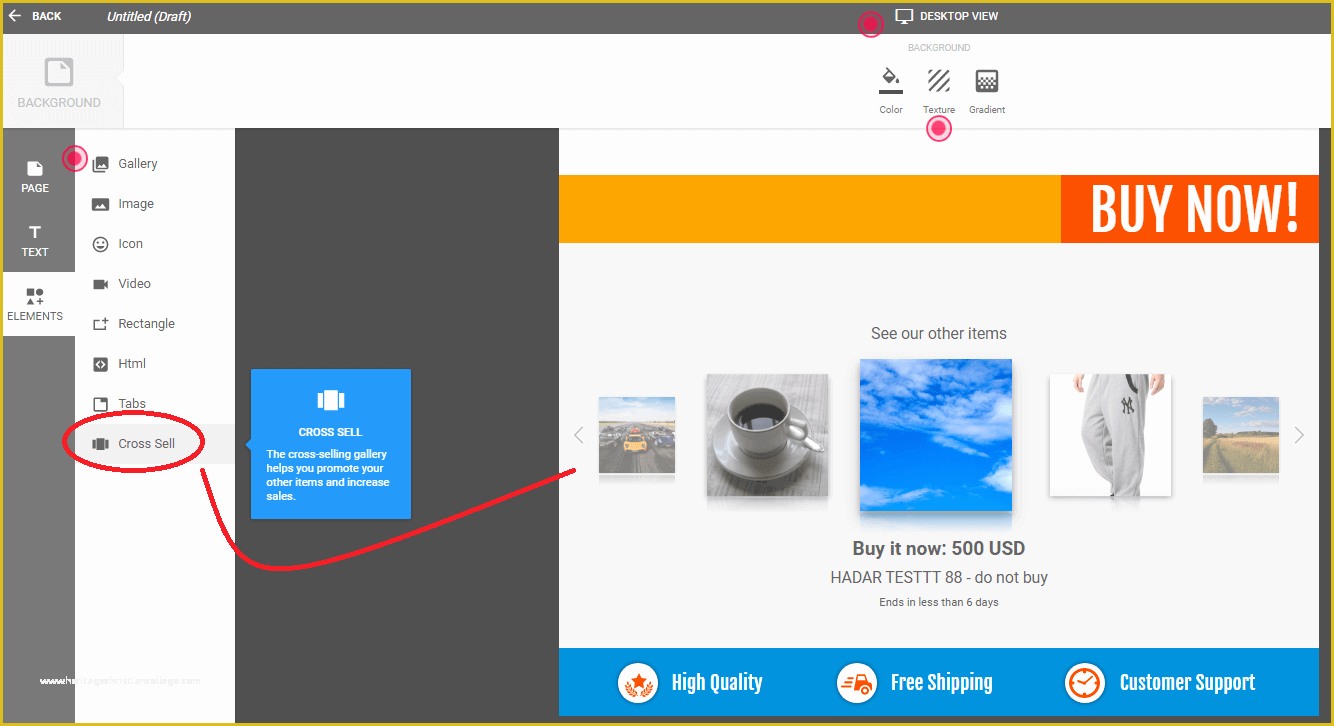Viewport: 1334px width, 726px height.
Task: Open the 'HADAR TESTTT 88 - do not buy' title
Action: click(939, 577)
